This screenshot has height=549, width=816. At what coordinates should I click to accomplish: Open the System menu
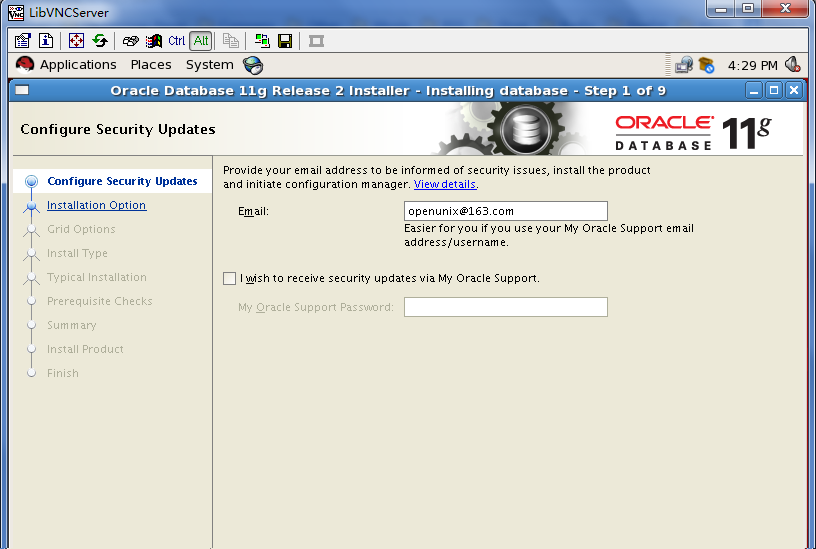pos(210,65)
